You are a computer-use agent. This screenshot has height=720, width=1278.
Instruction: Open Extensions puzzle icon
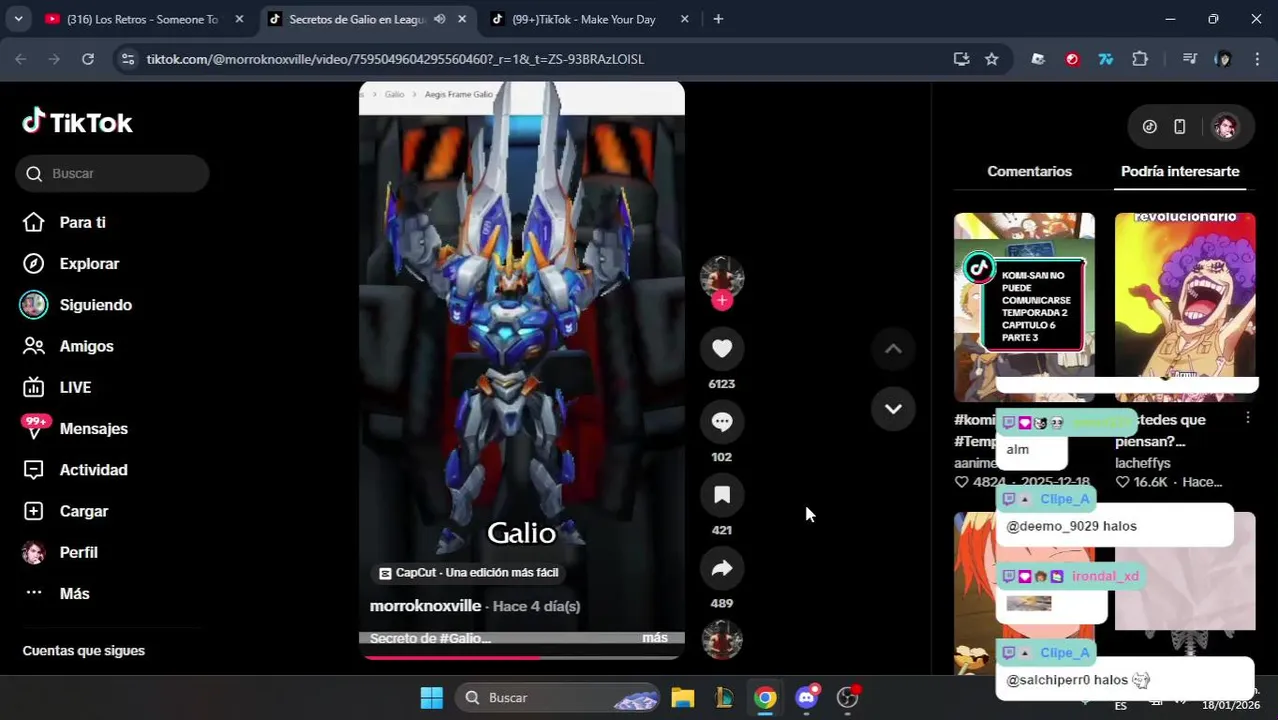tap(1140, 59)
